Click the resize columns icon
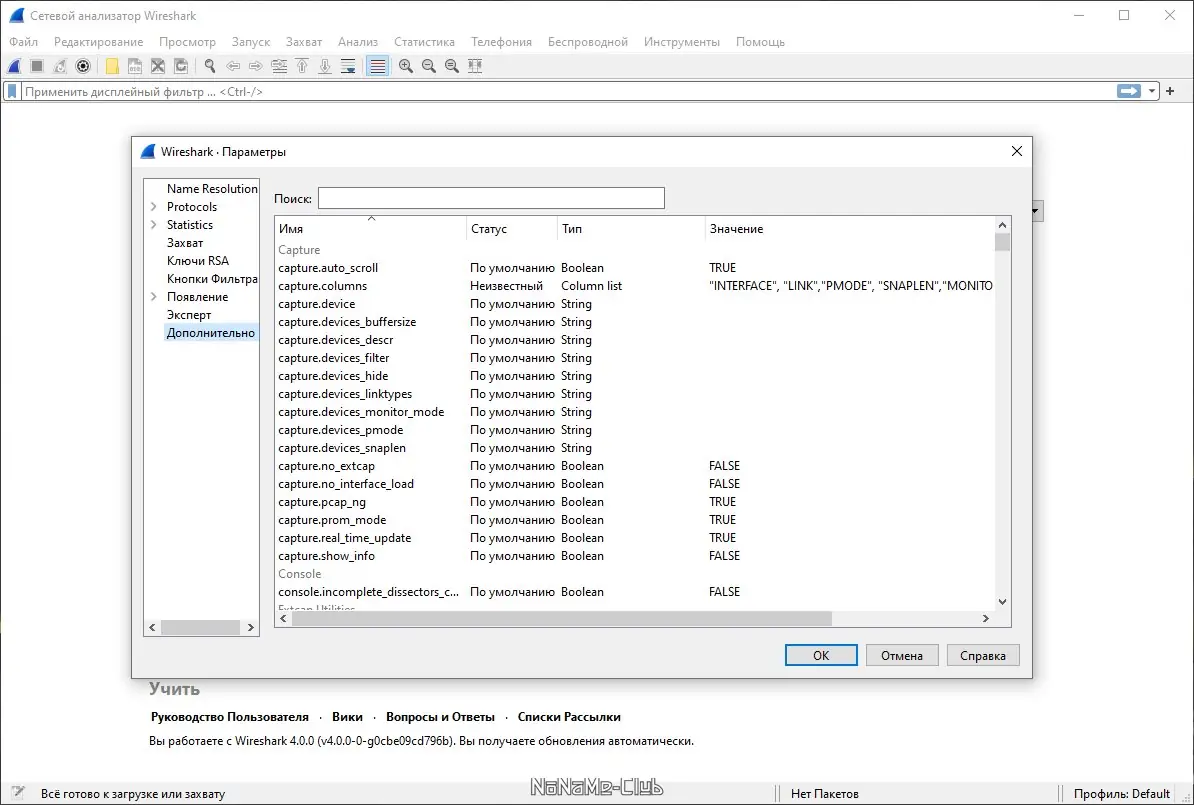This screenshot has width=1194, height=805. pyautogui.click(x=475, y=66)
